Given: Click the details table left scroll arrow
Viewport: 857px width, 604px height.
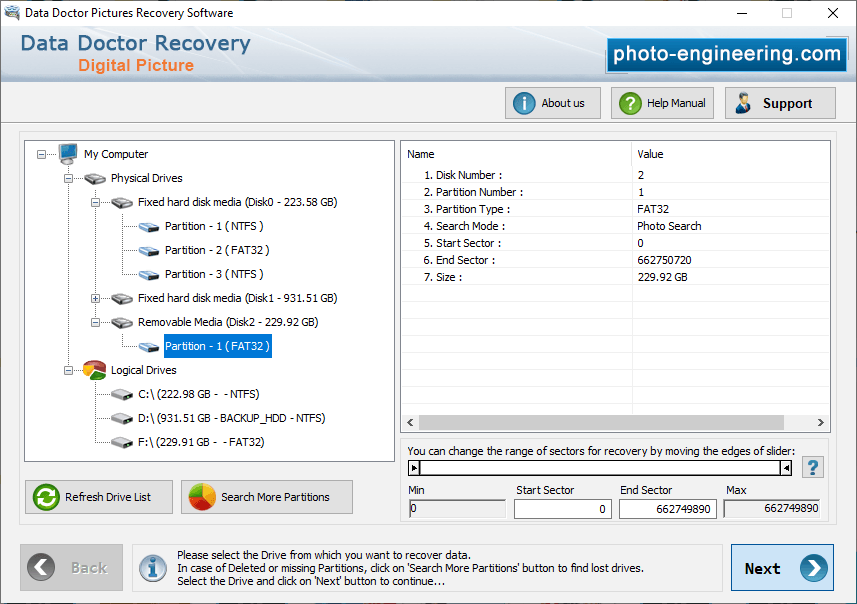Looking at the screenshot, I should [410, 423].
